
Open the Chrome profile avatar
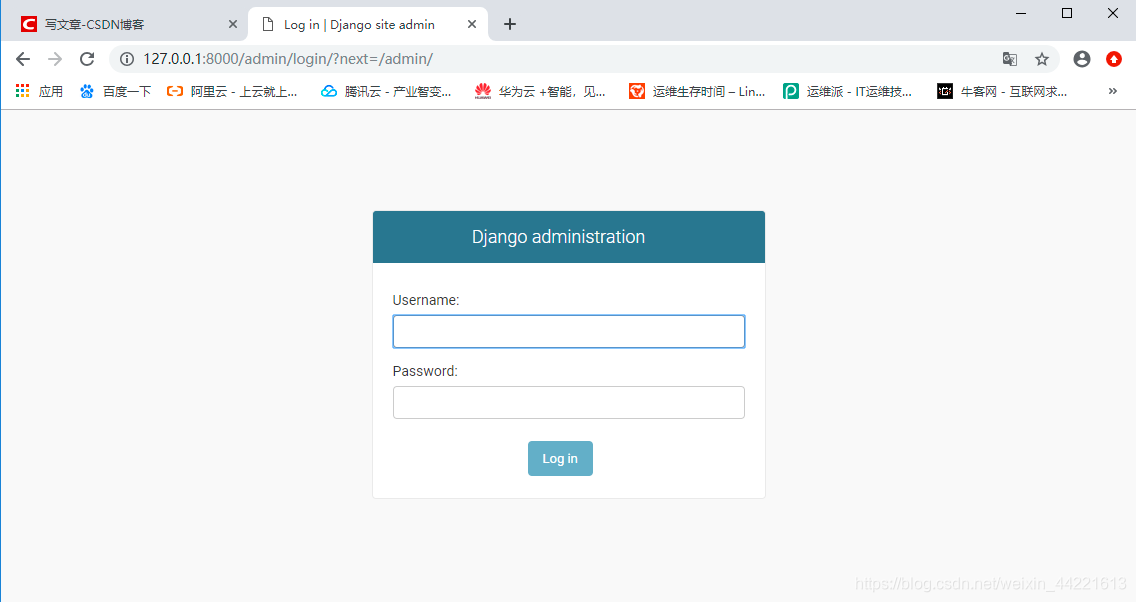pyautogui.click(x=1082, y=59)
